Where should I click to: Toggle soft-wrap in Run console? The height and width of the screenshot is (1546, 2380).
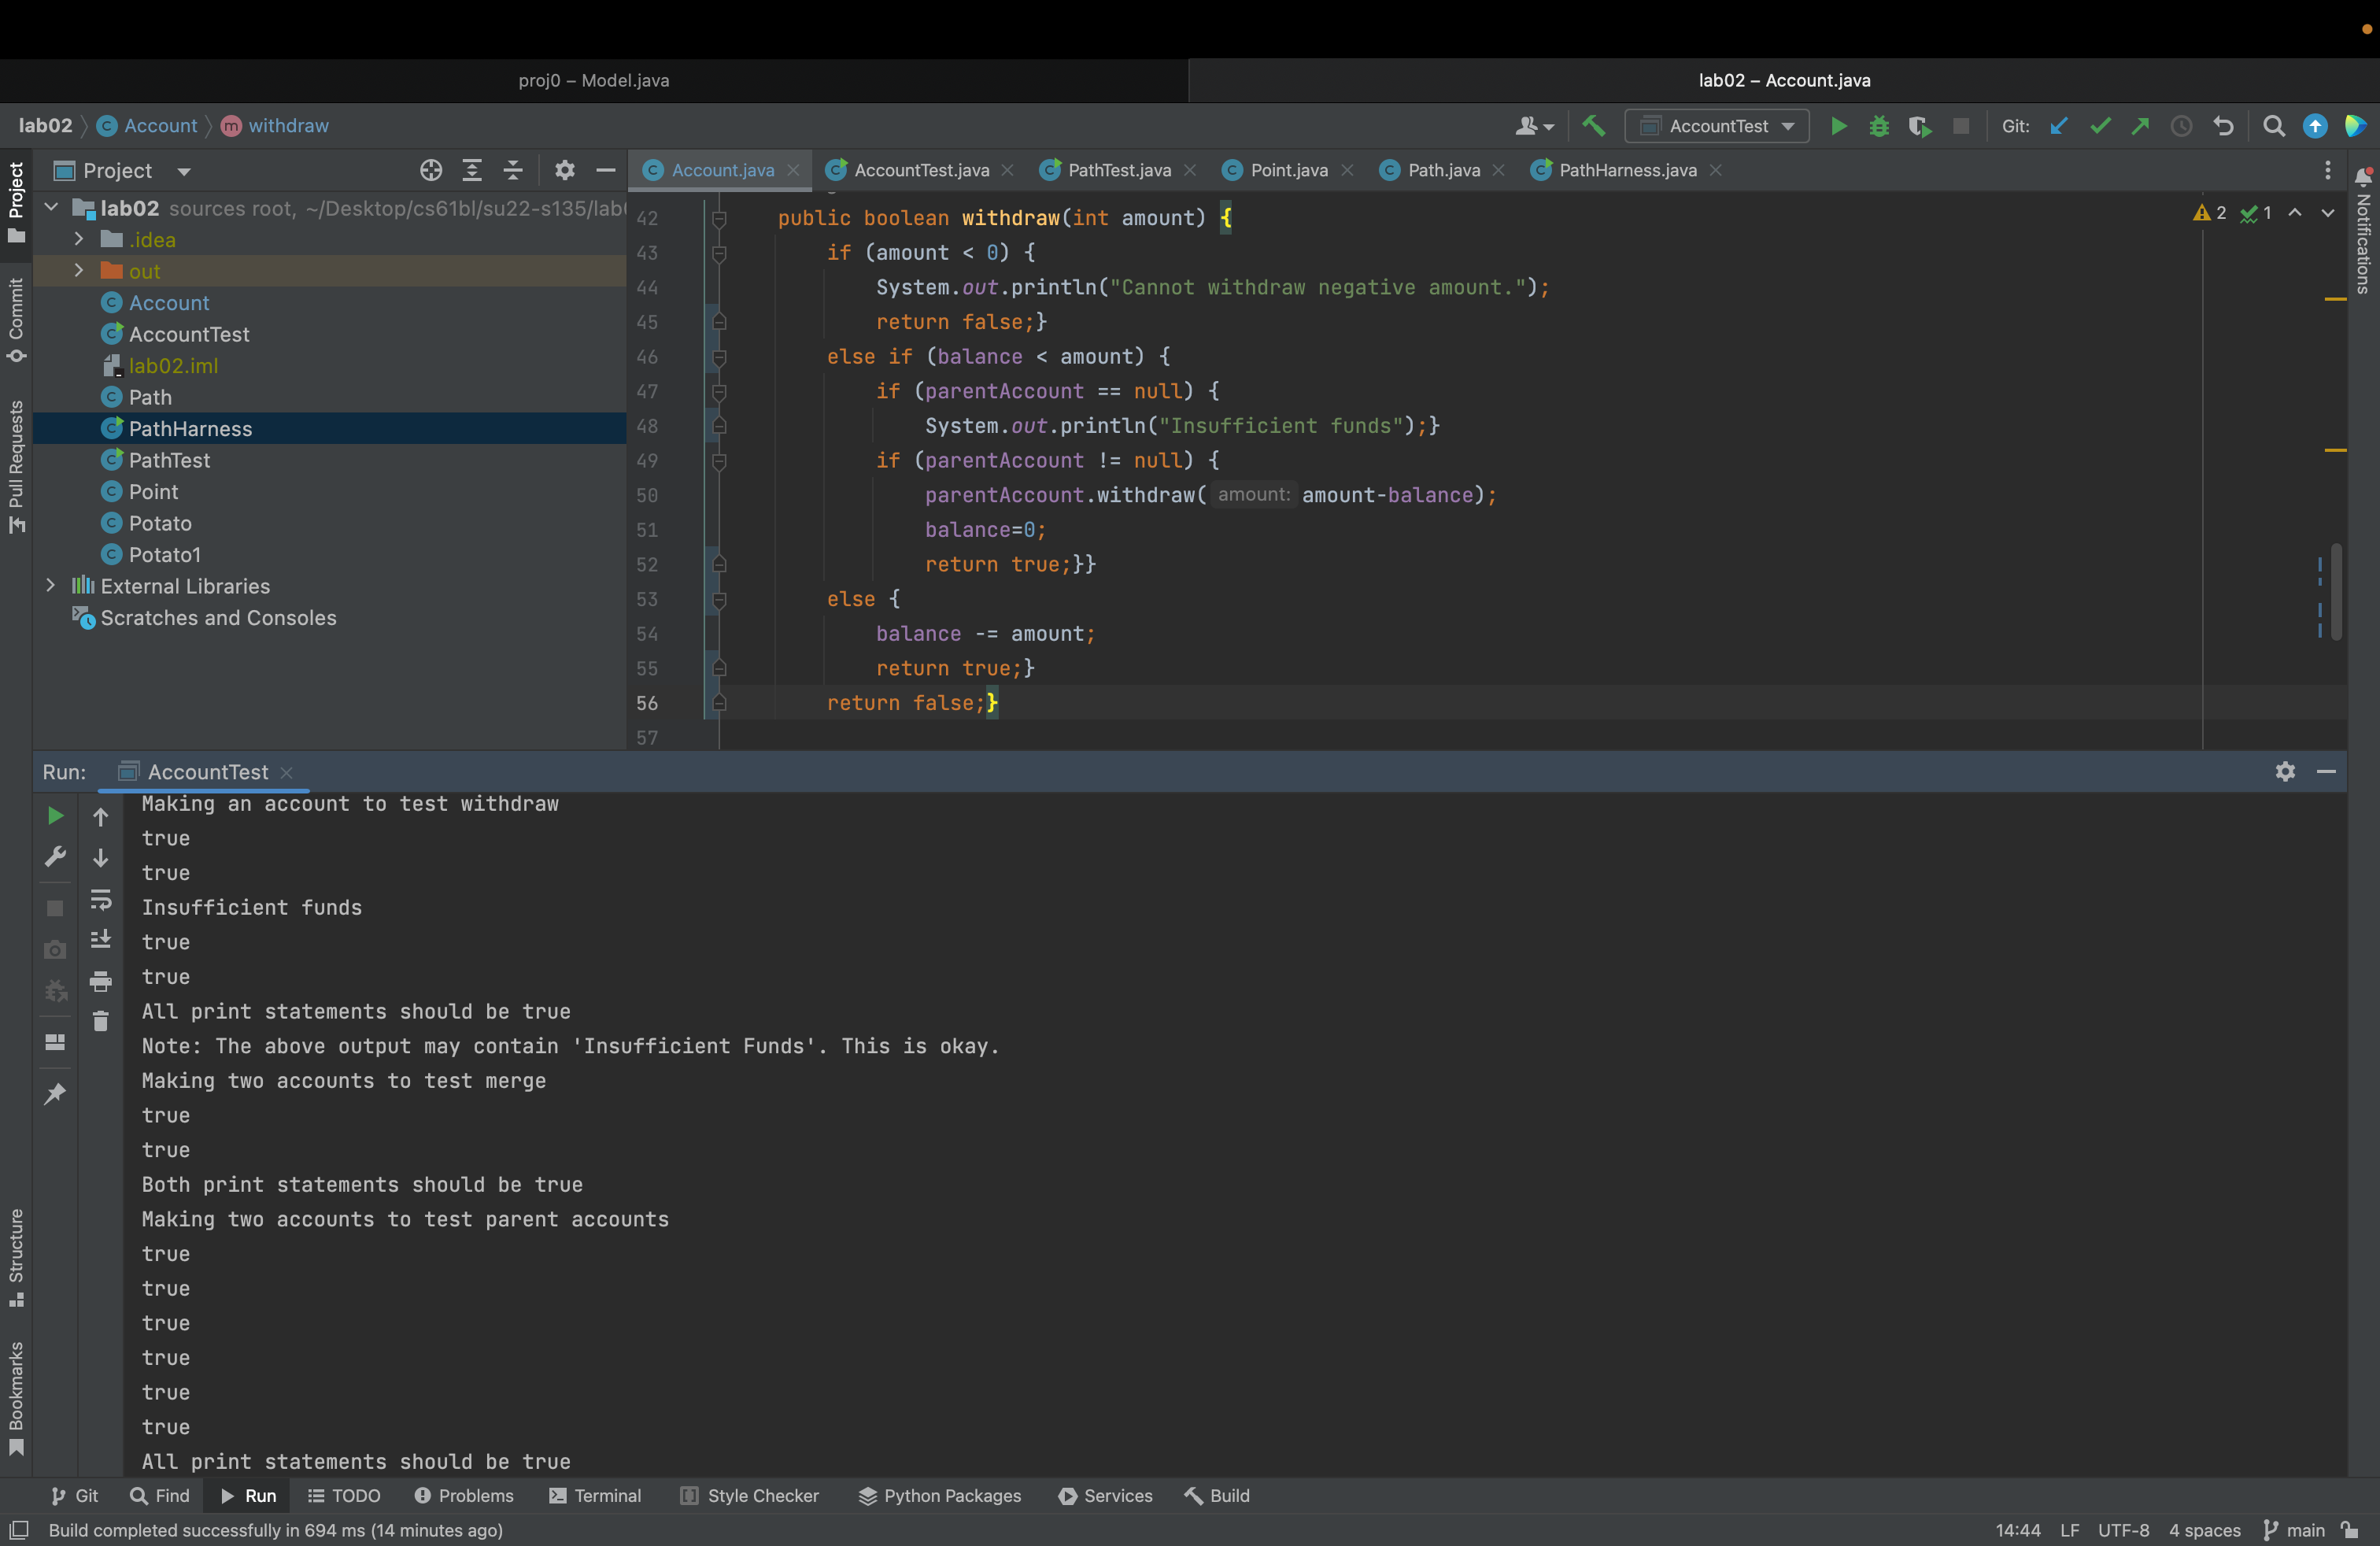click(x=100, y=899)
